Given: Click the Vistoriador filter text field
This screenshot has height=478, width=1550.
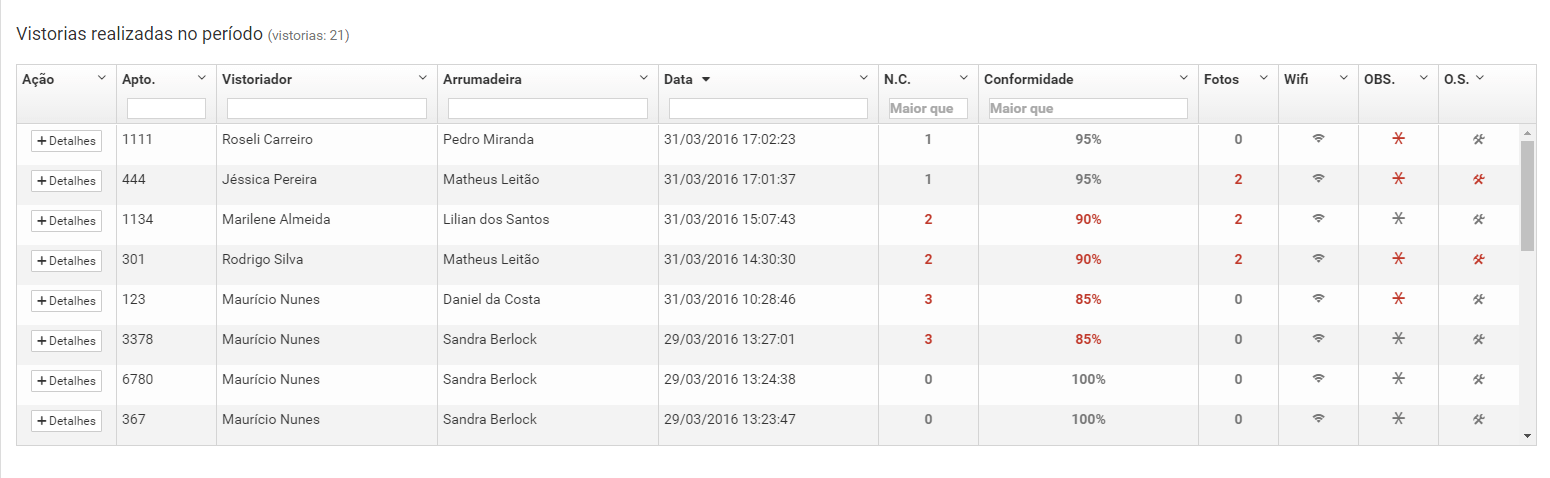Looking at the screenshot, I should 326,108.
